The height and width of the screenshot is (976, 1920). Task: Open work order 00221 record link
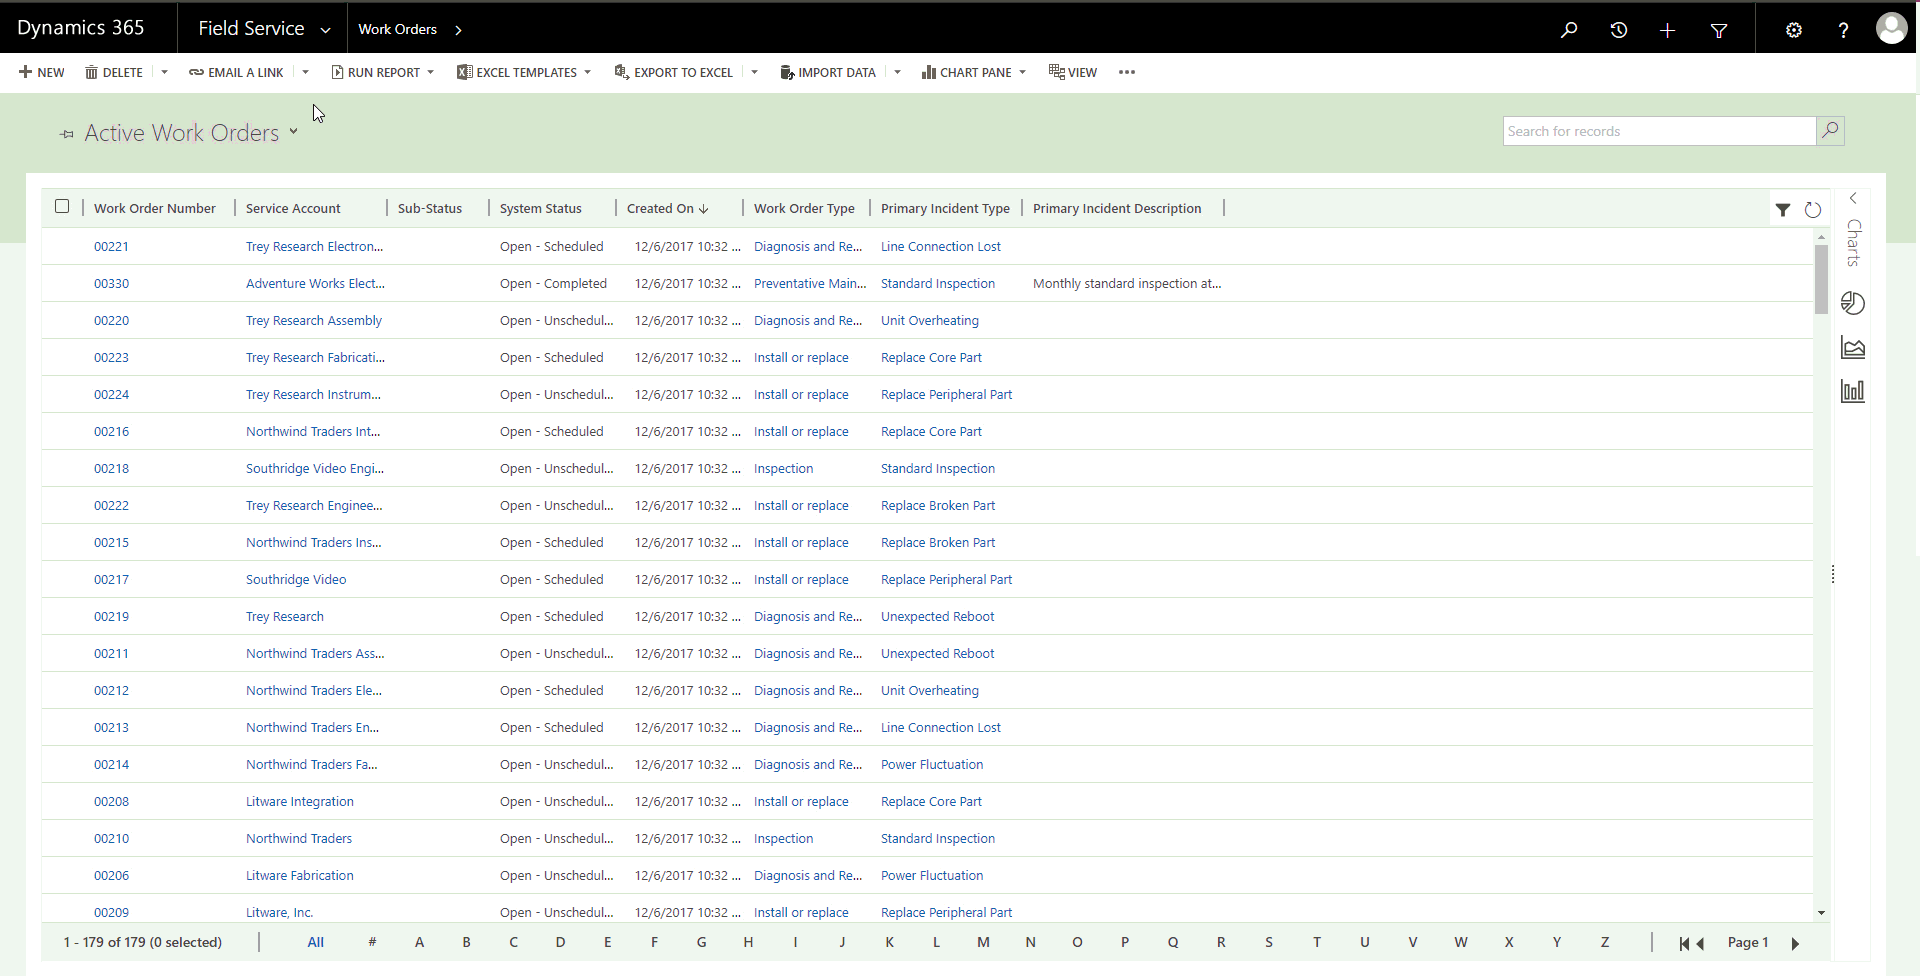coord(110,246)
